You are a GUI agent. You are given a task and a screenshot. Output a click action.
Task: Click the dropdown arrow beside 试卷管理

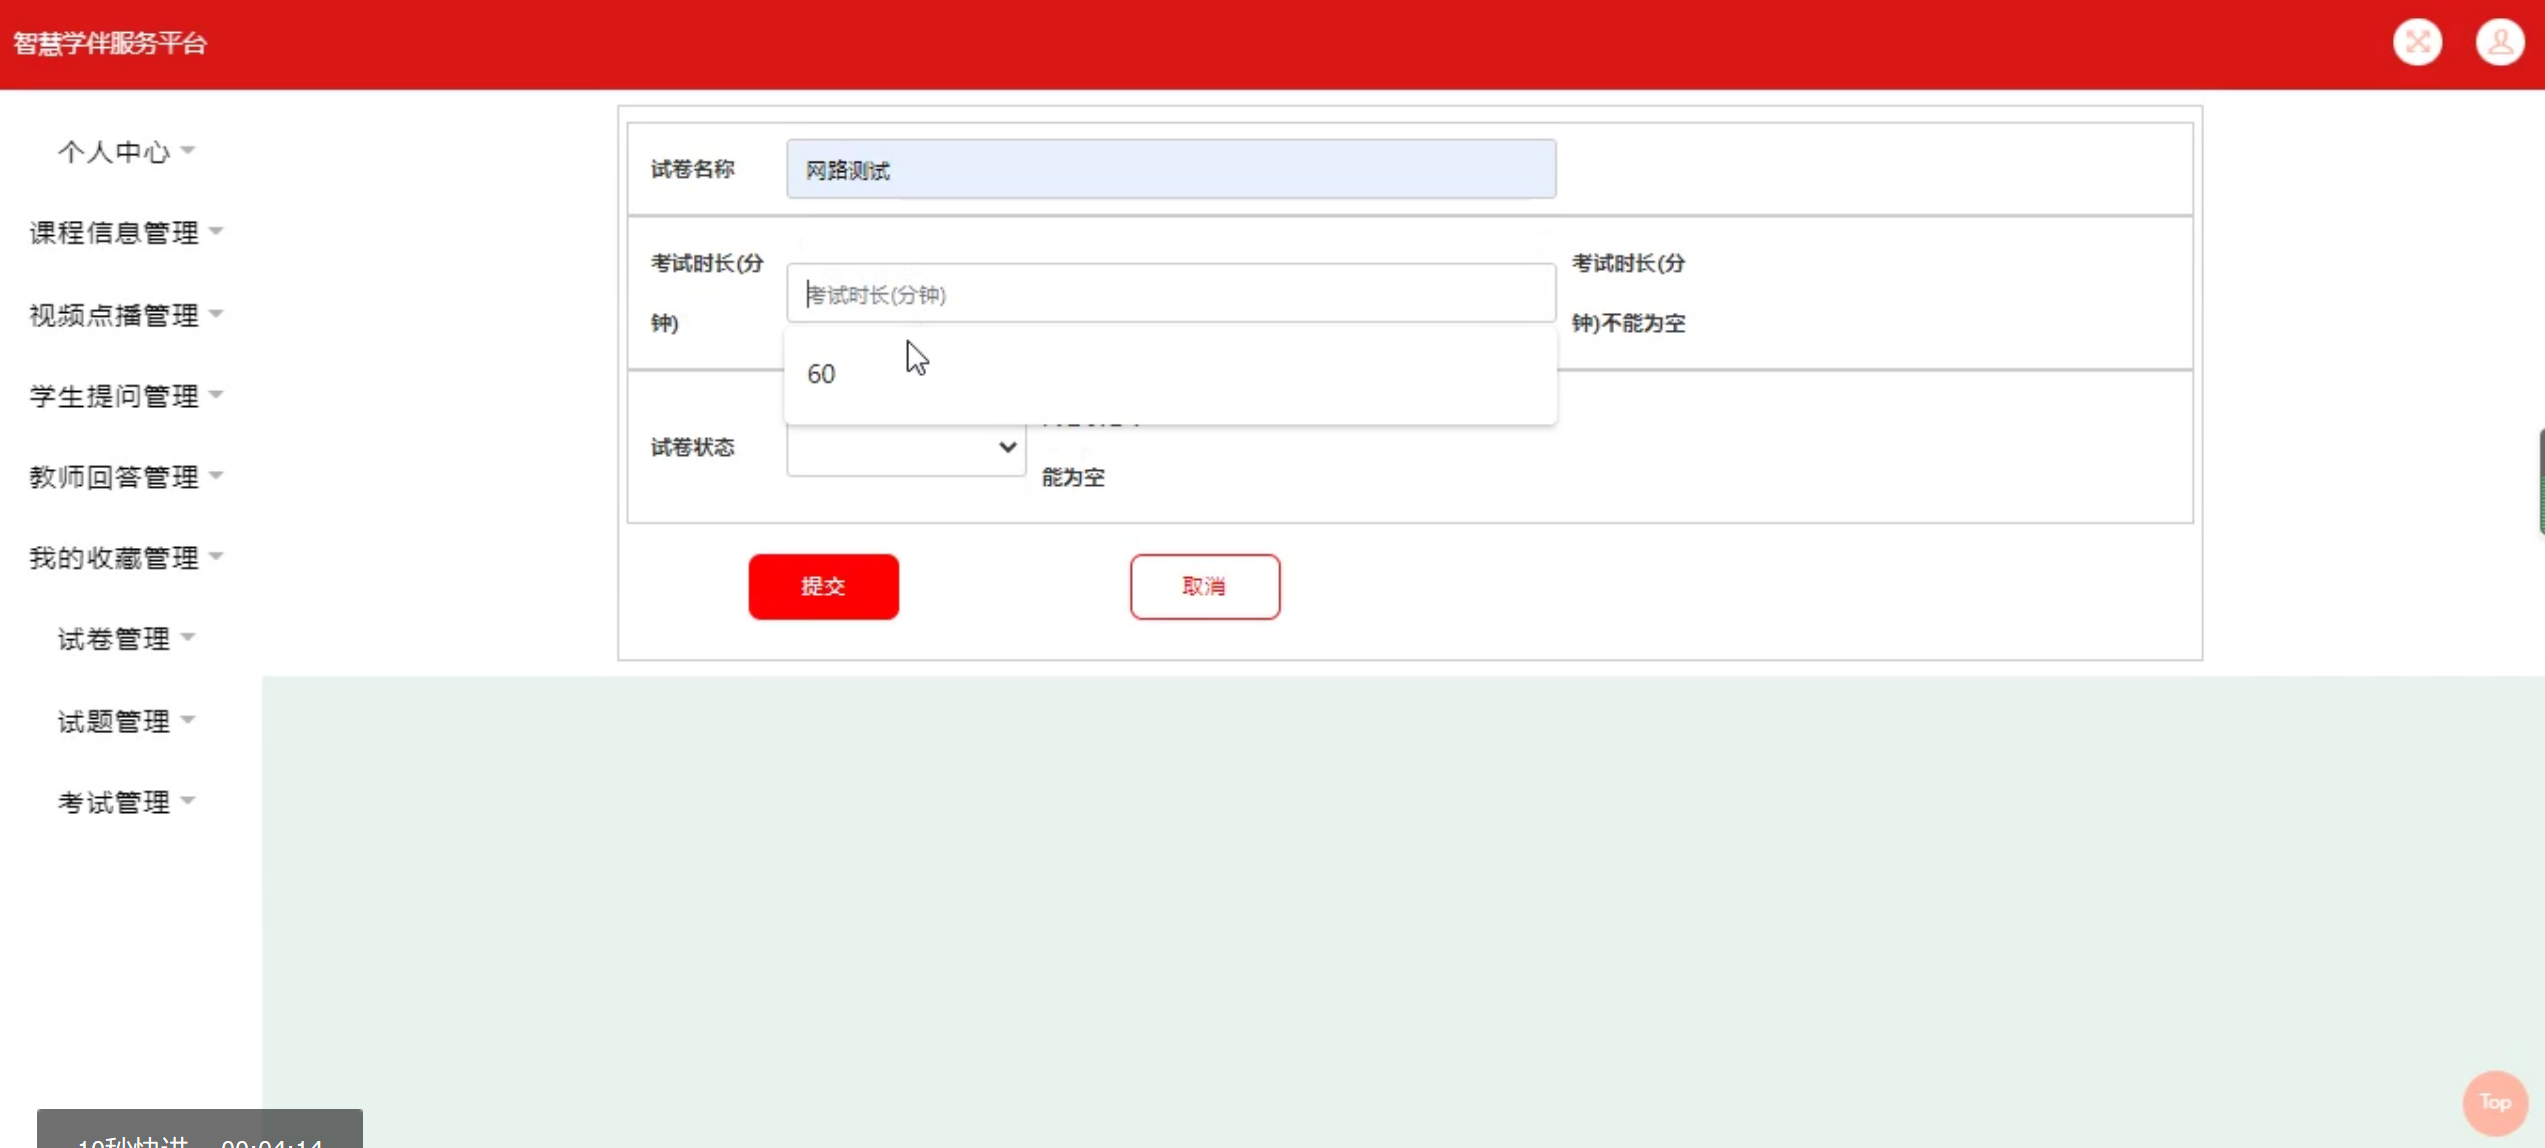click(x=188, y=637)
